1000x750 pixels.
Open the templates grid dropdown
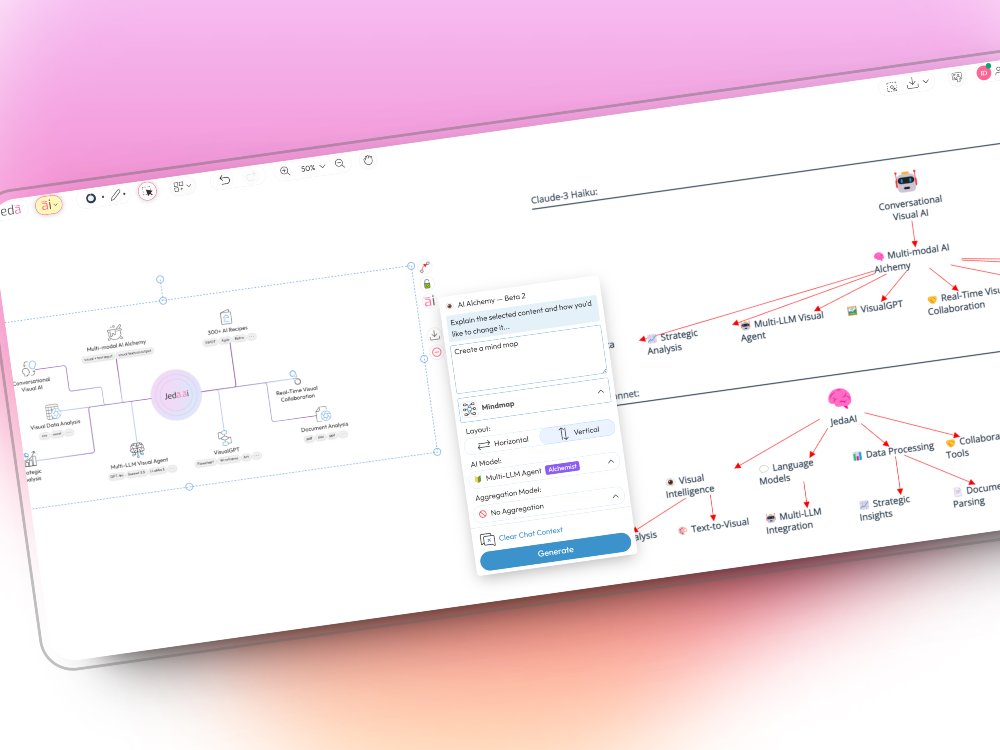(182, 186)
